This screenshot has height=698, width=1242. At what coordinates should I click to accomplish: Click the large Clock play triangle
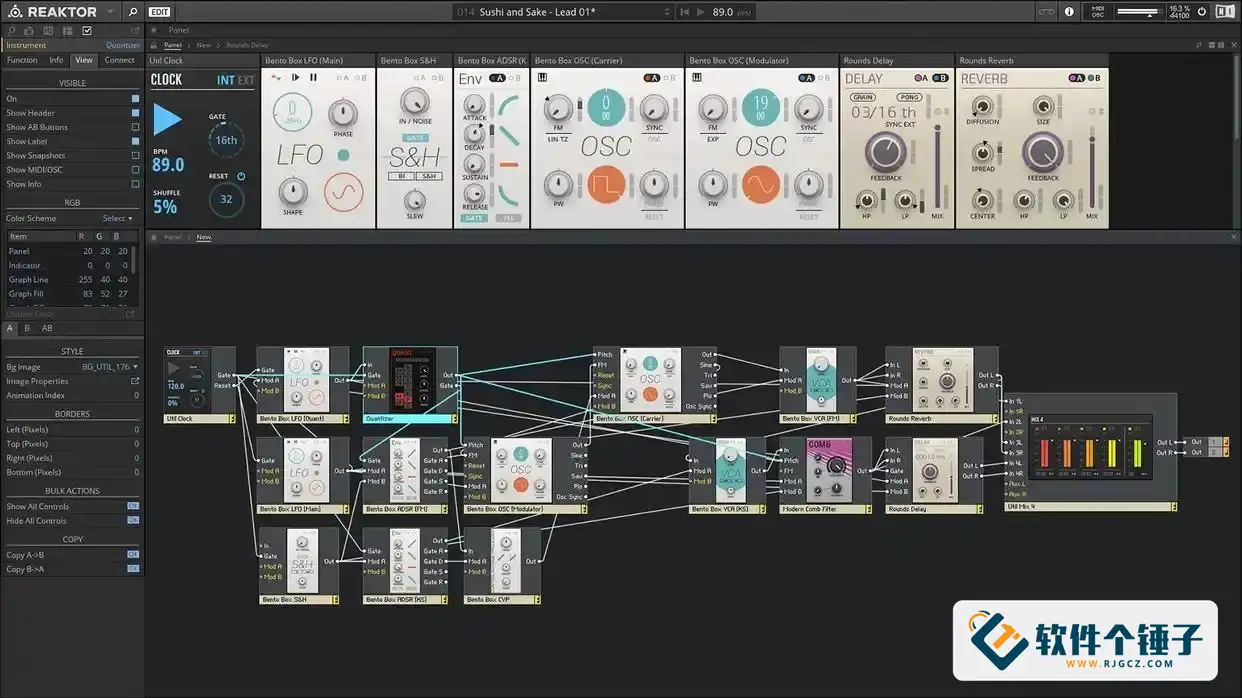coord(167,120)
